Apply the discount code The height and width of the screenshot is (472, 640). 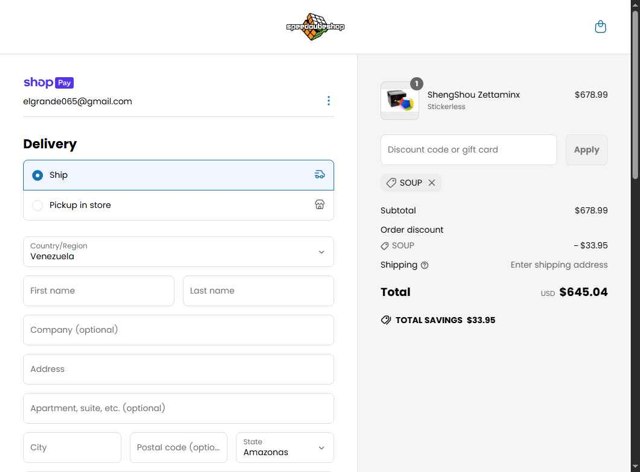point(586,150)
